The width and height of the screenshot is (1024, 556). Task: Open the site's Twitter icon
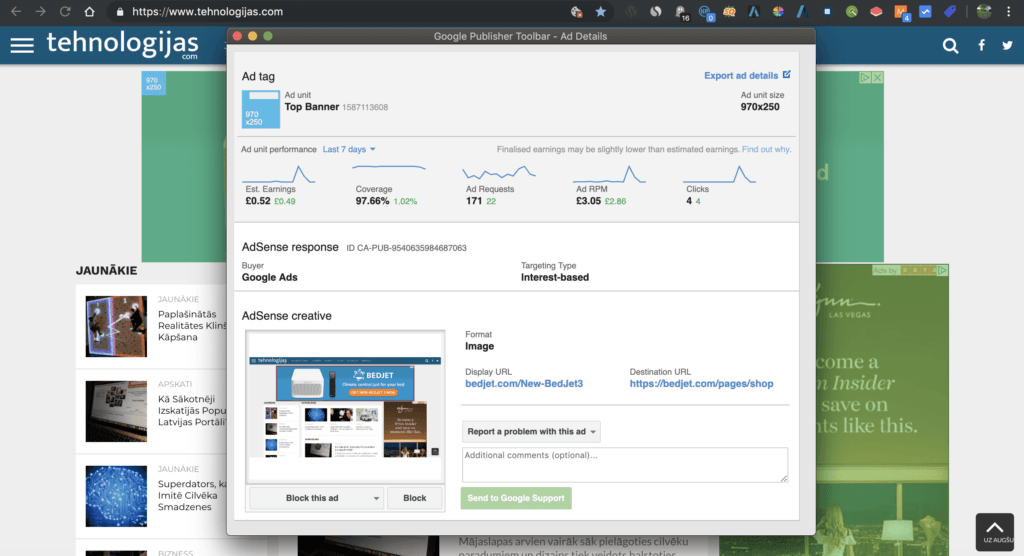pyautogui.click(x=1007, y=45)
